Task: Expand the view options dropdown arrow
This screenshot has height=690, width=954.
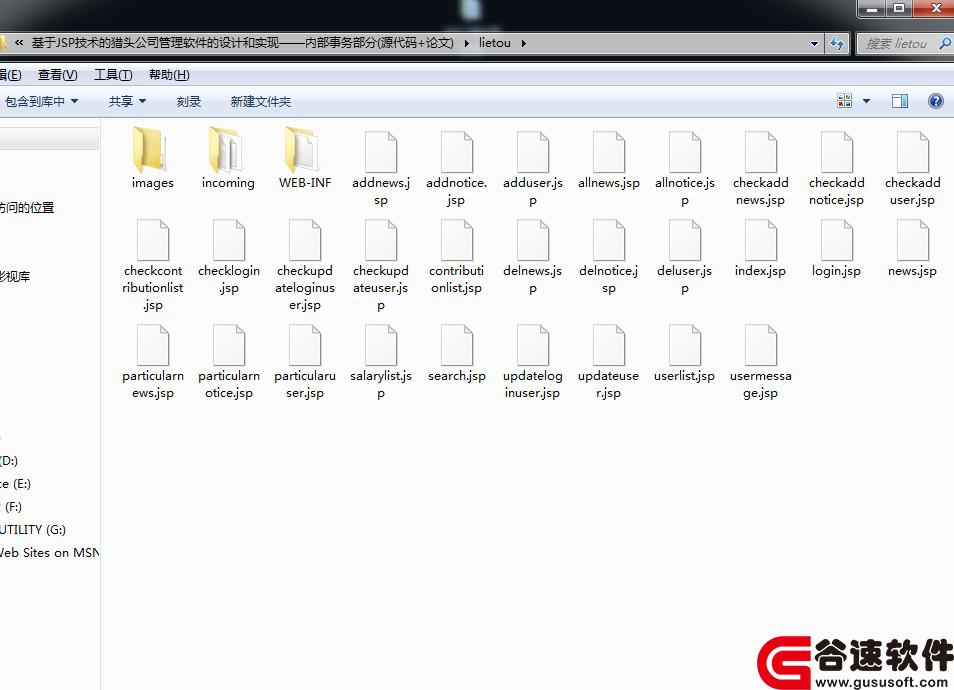Action: [866, 101]
